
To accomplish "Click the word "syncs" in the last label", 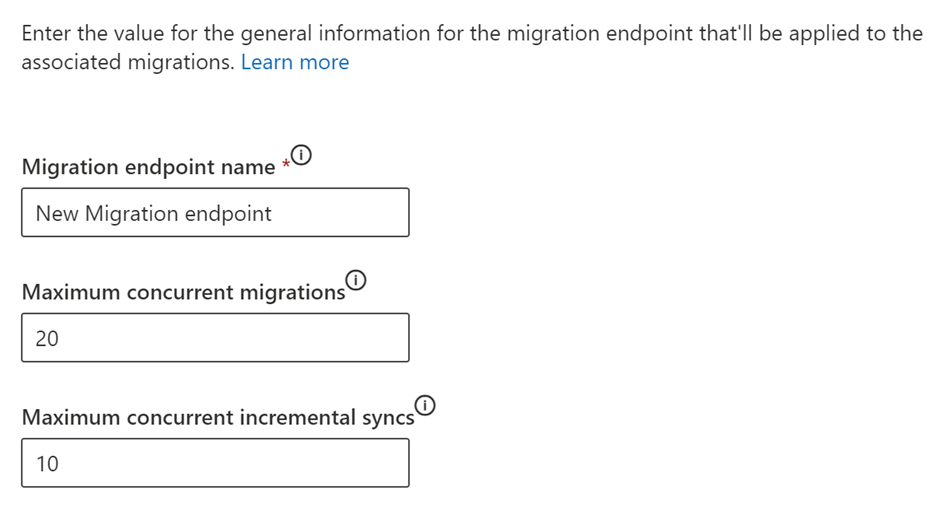I will tap(388, 417).
